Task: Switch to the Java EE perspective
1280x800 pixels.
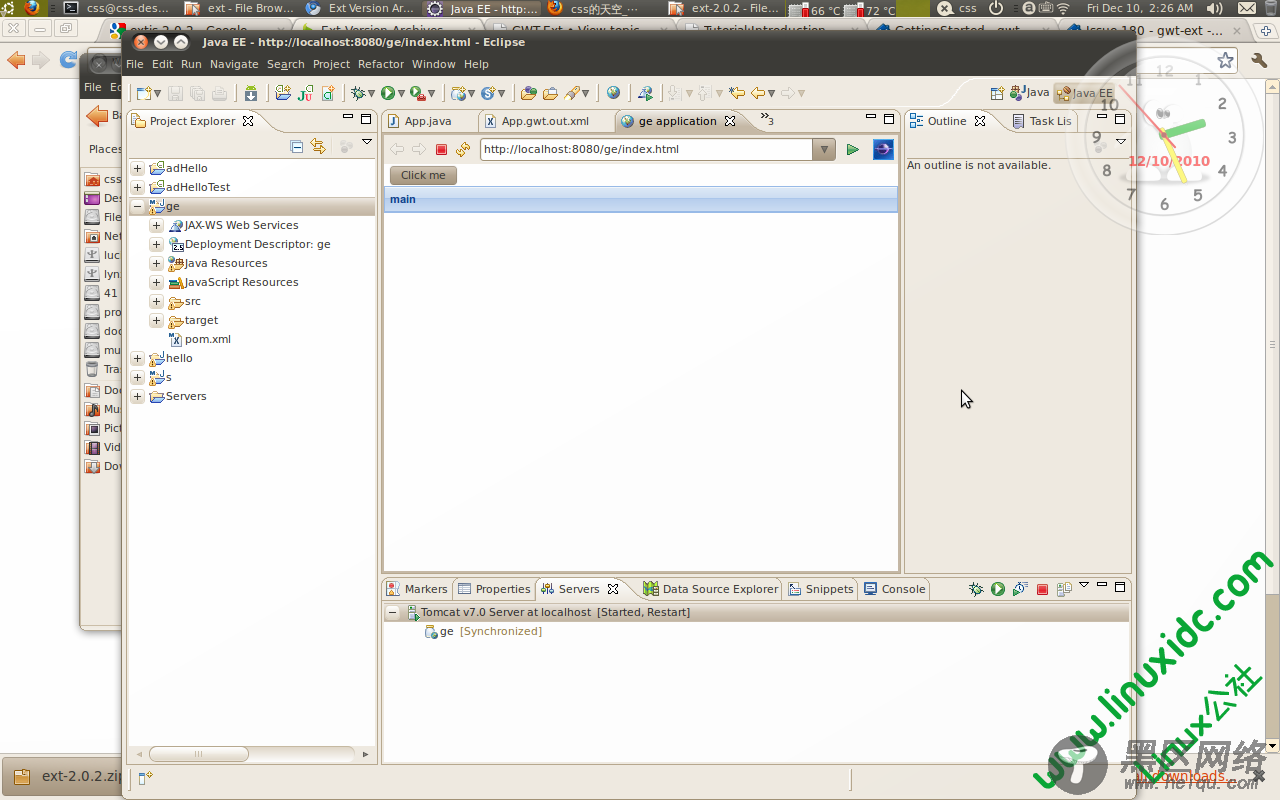Action: coord(1084,93)
